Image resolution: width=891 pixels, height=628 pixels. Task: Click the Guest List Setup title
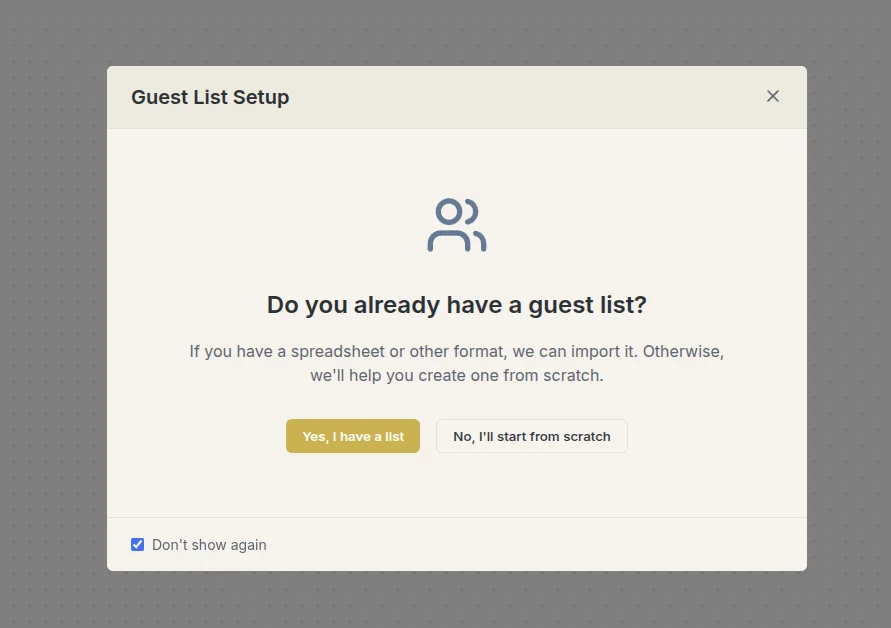(210, 97)
